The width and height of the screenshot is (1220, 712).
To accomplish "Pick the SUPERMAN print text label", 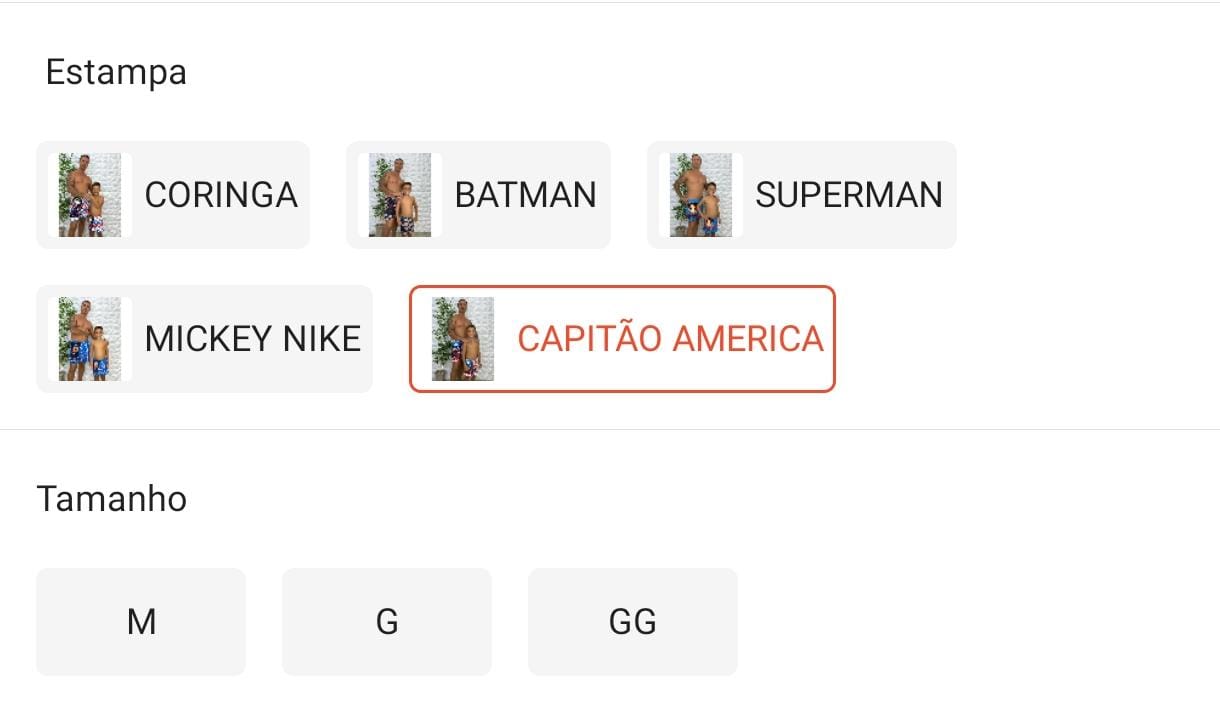I will (848, 195).
